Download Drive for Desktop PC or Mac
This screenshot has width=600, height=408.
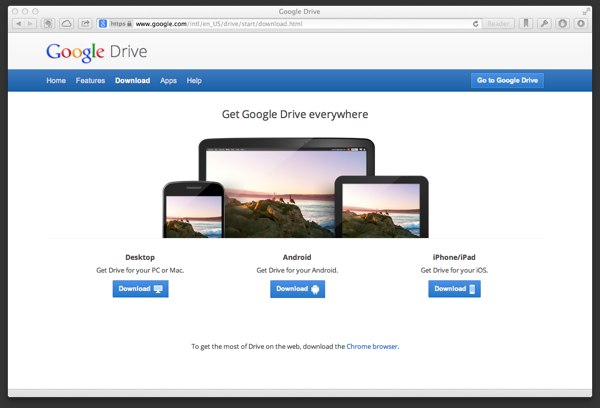pos(140,289)
